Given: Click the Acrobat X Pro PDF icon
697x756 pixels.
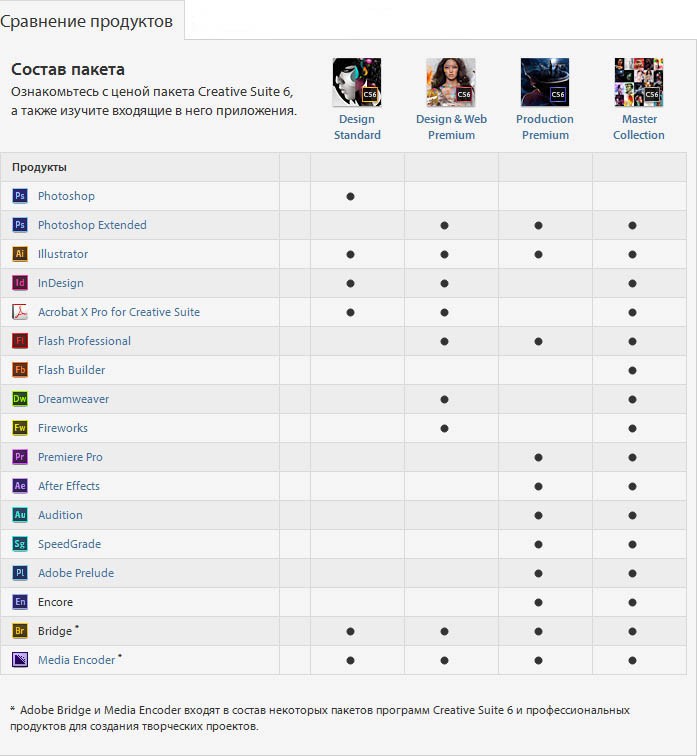Looking at the screenshot, I should pyautogui.click(x=20, y=312).
